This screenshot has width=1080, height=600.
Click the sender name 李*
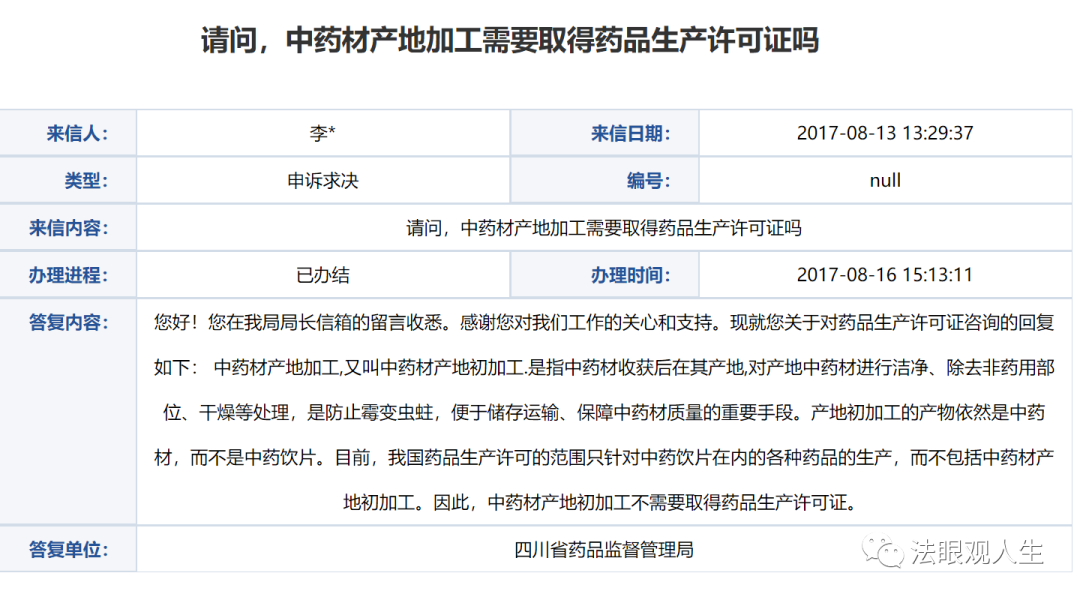(323, 133)
